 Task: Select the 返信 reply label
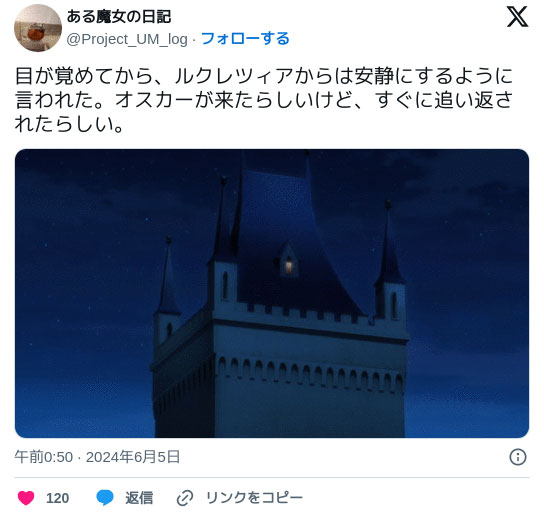tap(139, 498)
